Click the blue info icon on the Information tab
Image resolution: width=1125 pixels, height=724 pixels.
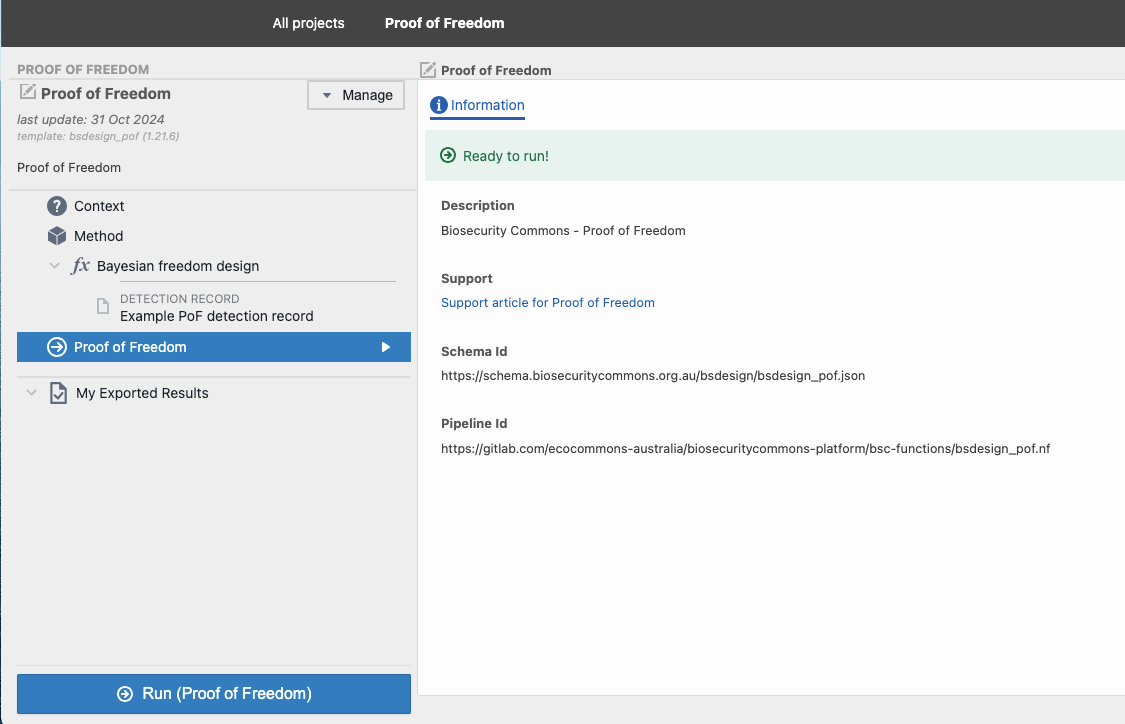click(438, 105)
